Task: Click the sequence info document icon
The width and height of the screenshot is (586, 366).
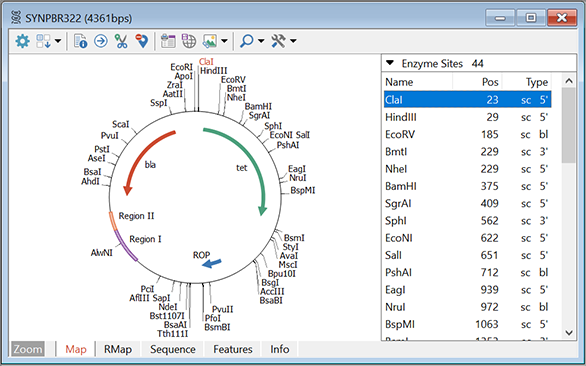Action: point(80,41)
